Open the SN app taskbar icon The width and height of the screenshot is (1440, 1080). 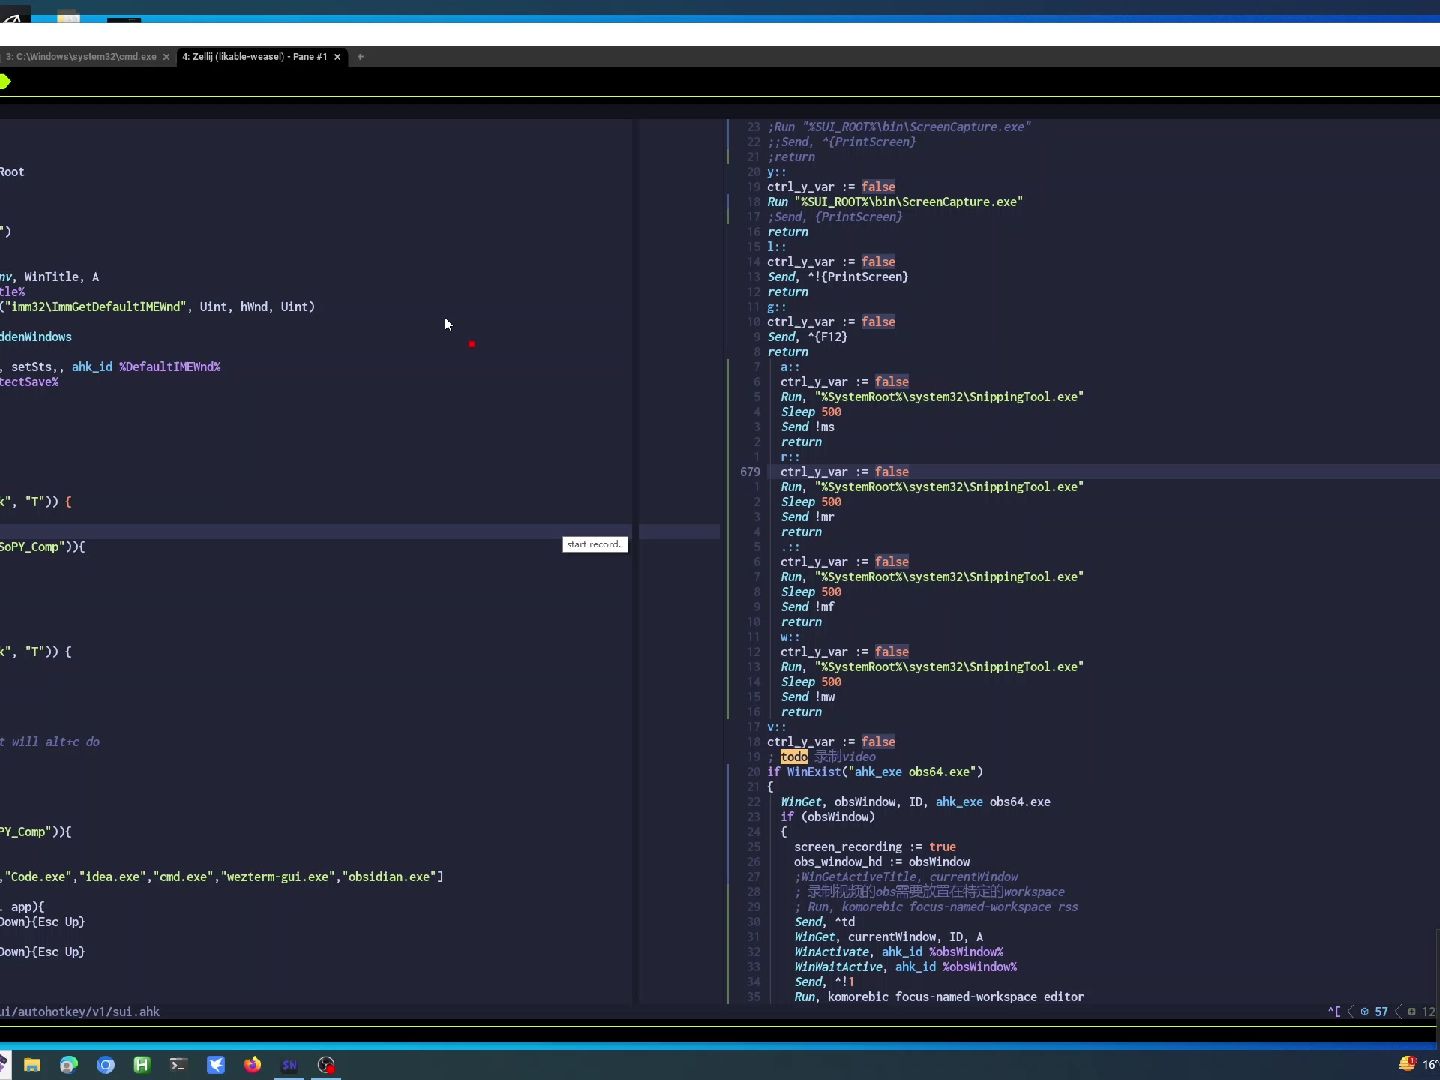point(290,1065)
